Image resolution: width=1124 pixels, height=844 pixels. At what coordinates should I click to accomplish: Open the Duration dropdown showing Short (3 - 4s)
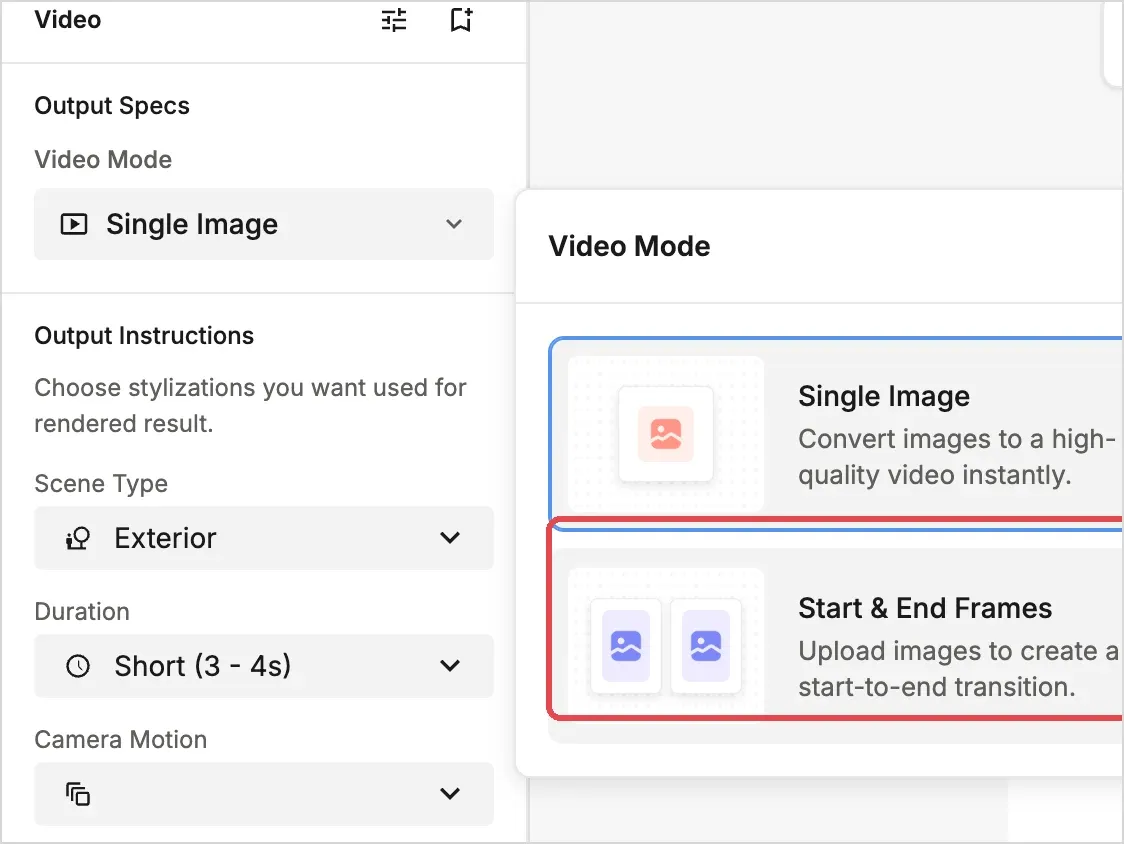pyautogui.click(x=264, y=666)
